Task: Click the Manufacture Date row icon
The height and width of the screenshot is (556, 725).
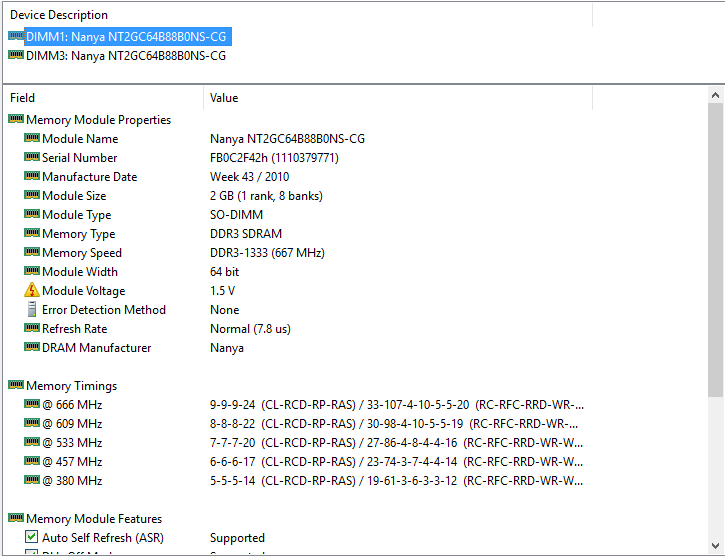Action: pos(31,176)
